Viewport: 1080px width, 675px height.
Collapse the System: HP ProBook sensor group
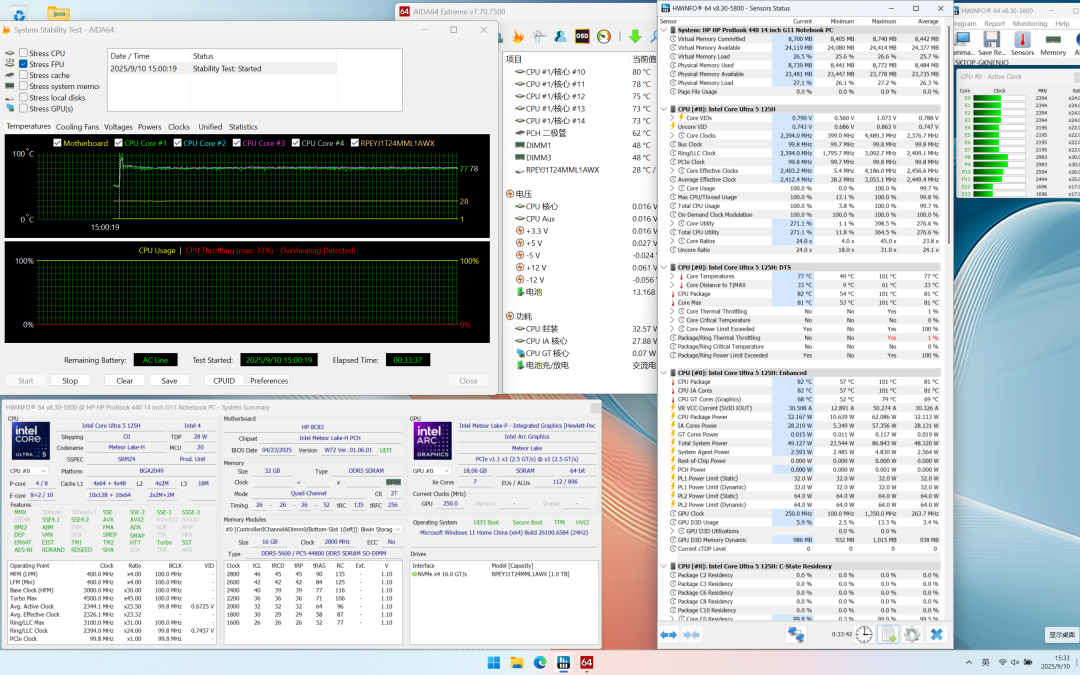664,30
